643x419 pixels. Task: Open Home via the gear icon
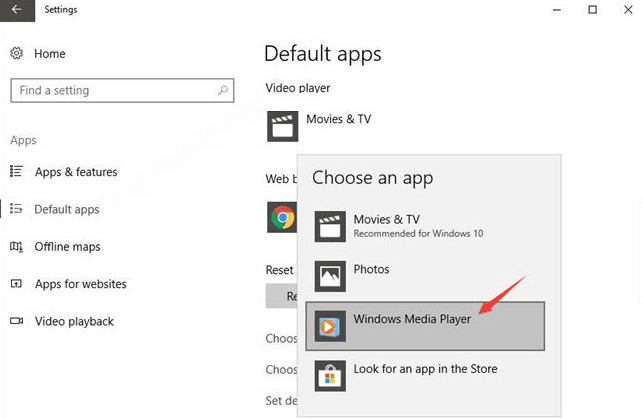pos(16,53)
